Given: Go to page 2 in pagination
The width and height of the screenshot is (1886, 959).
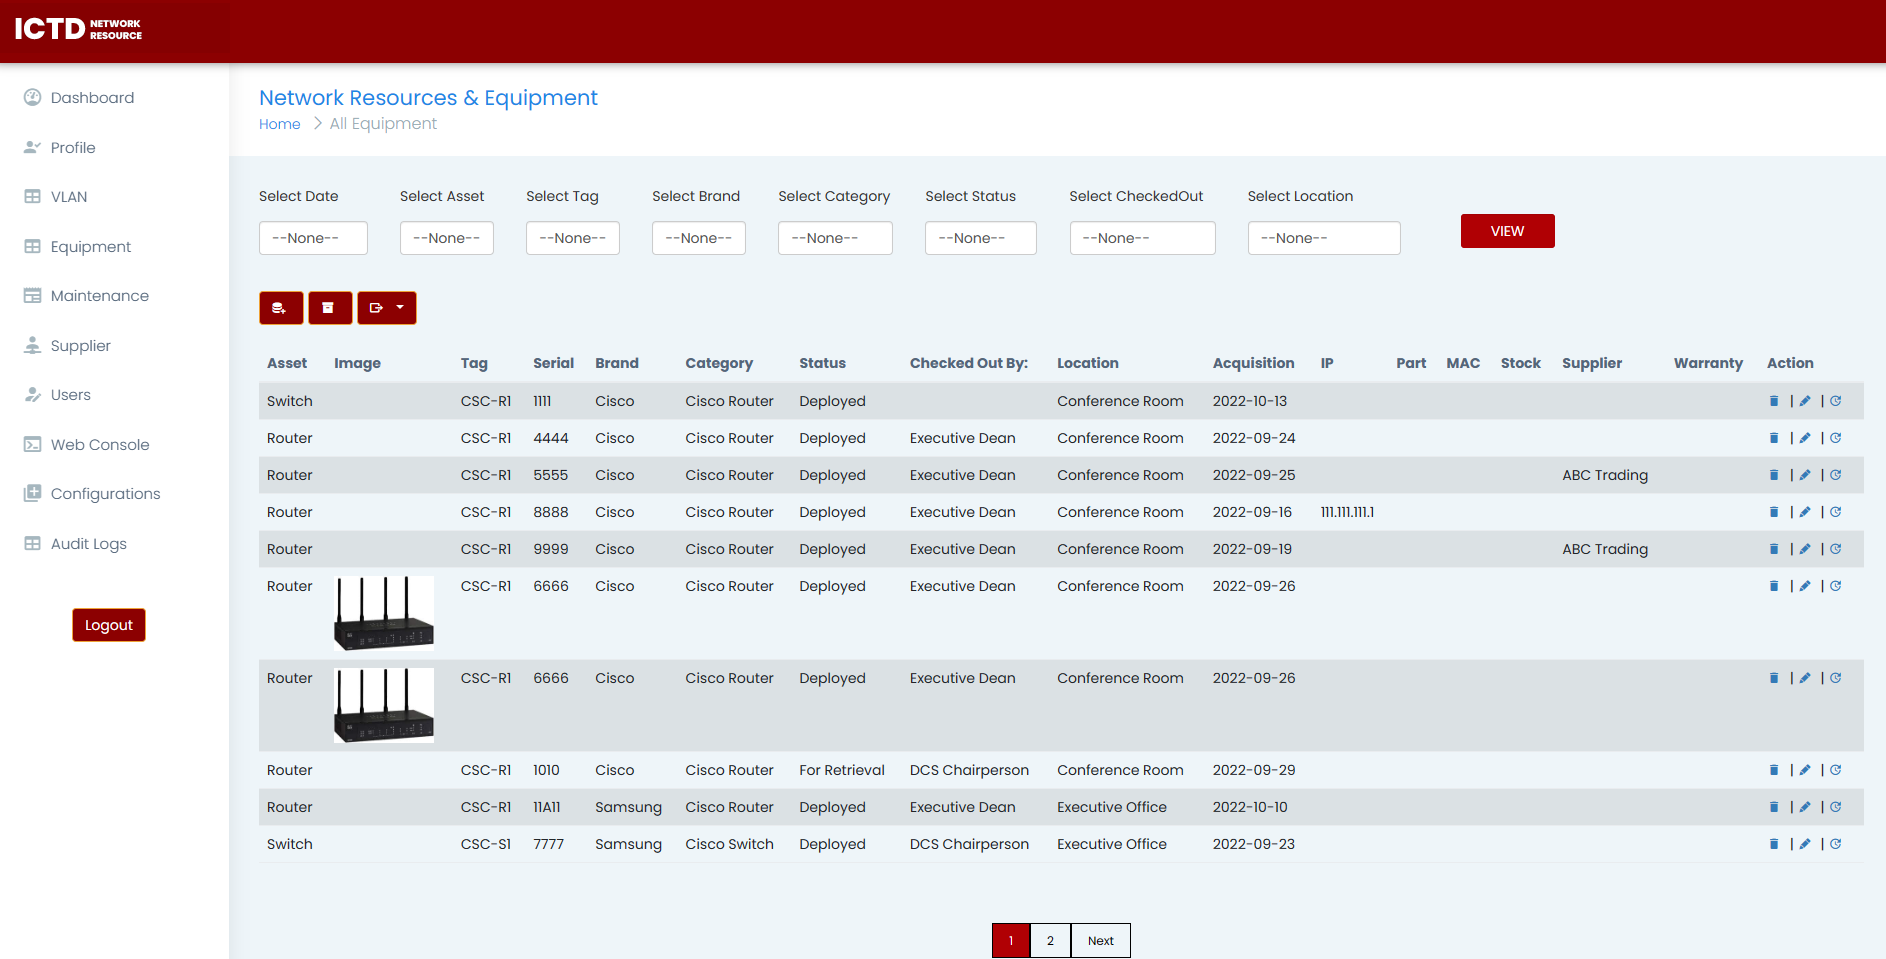Looking at the screenshot, I should click(1050, 940).
